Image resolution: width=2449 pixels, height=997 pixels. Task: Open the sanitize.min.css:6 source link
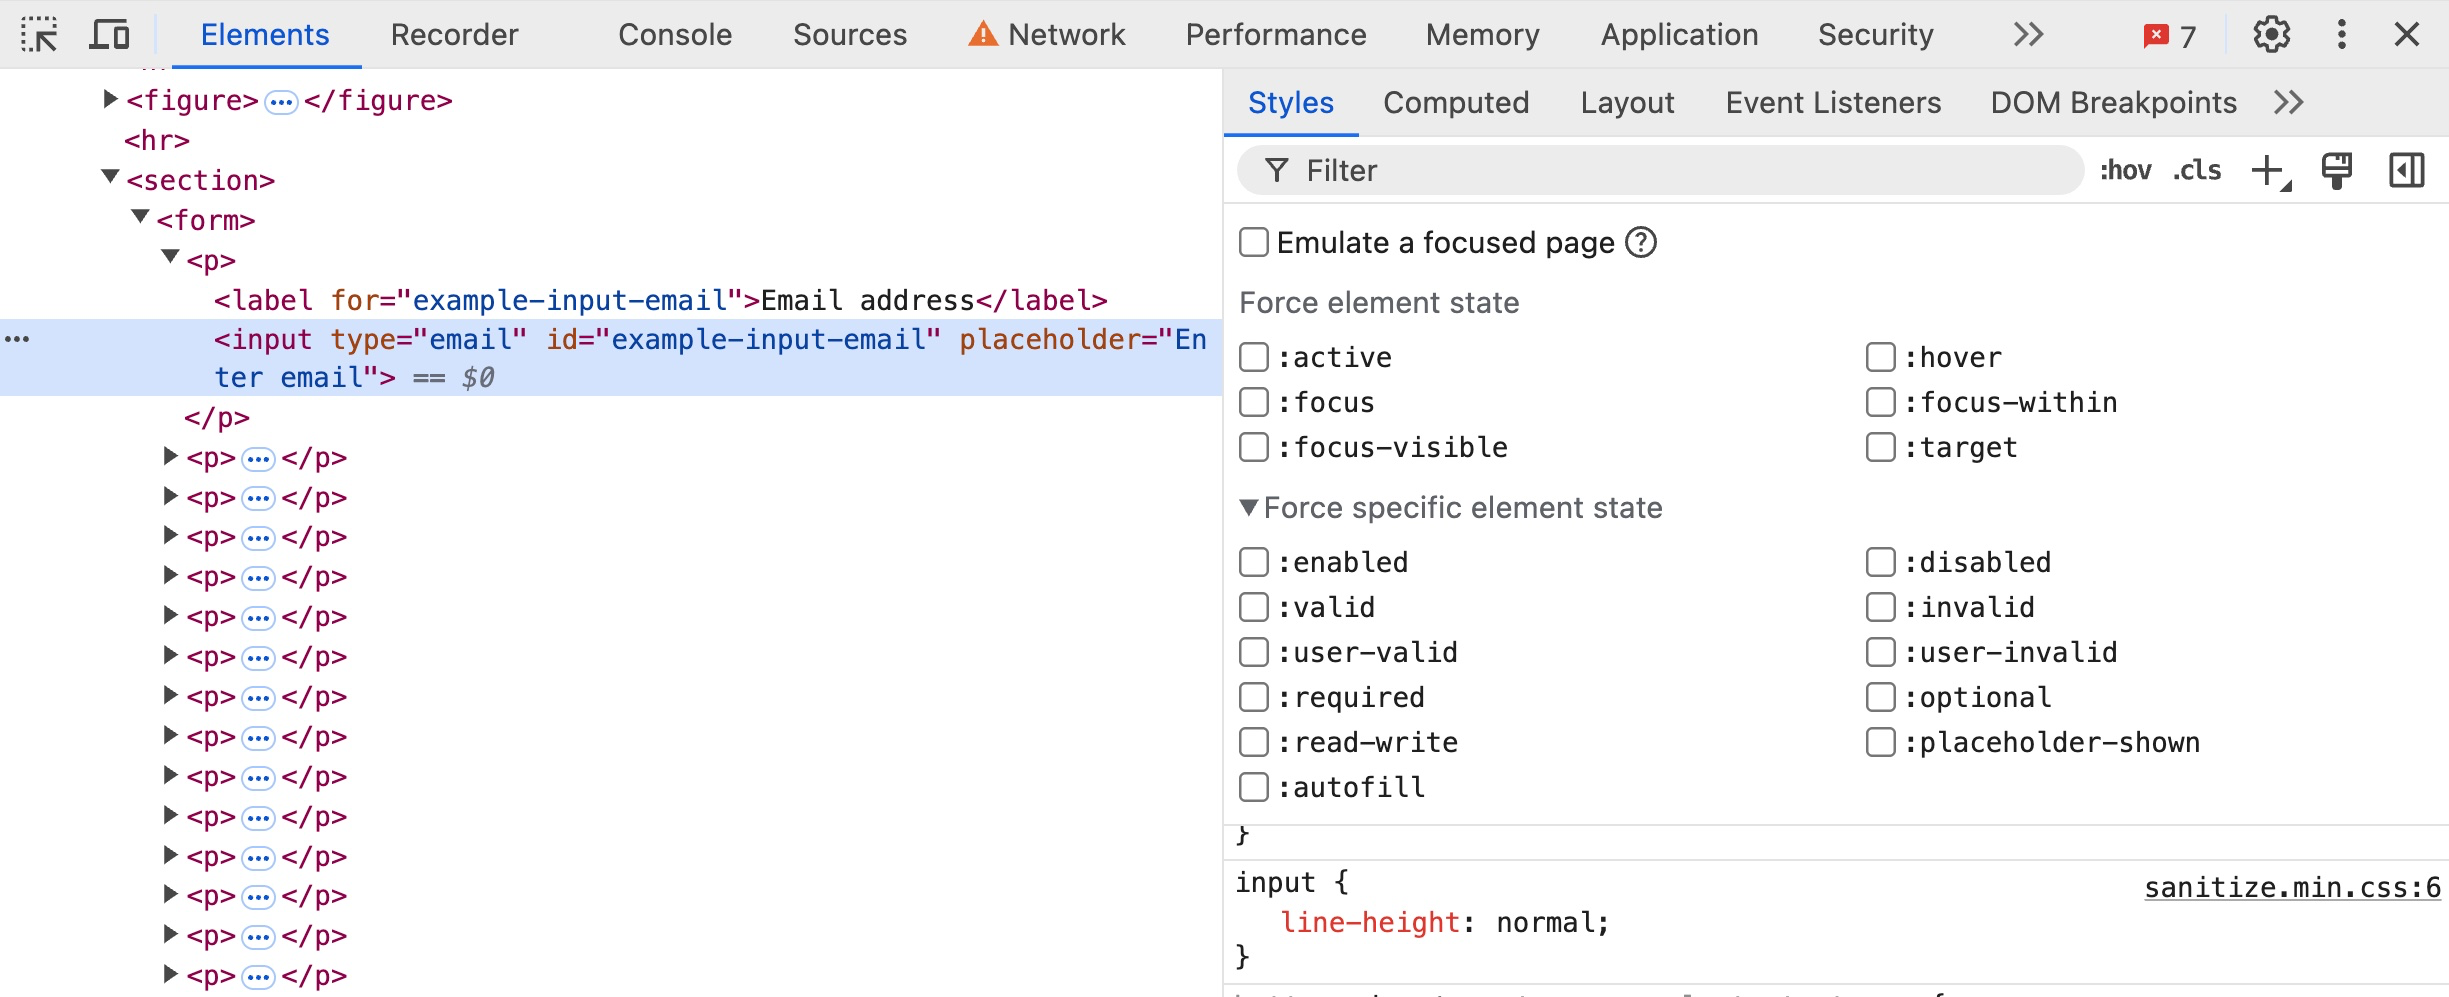[x=2291, y=888]
